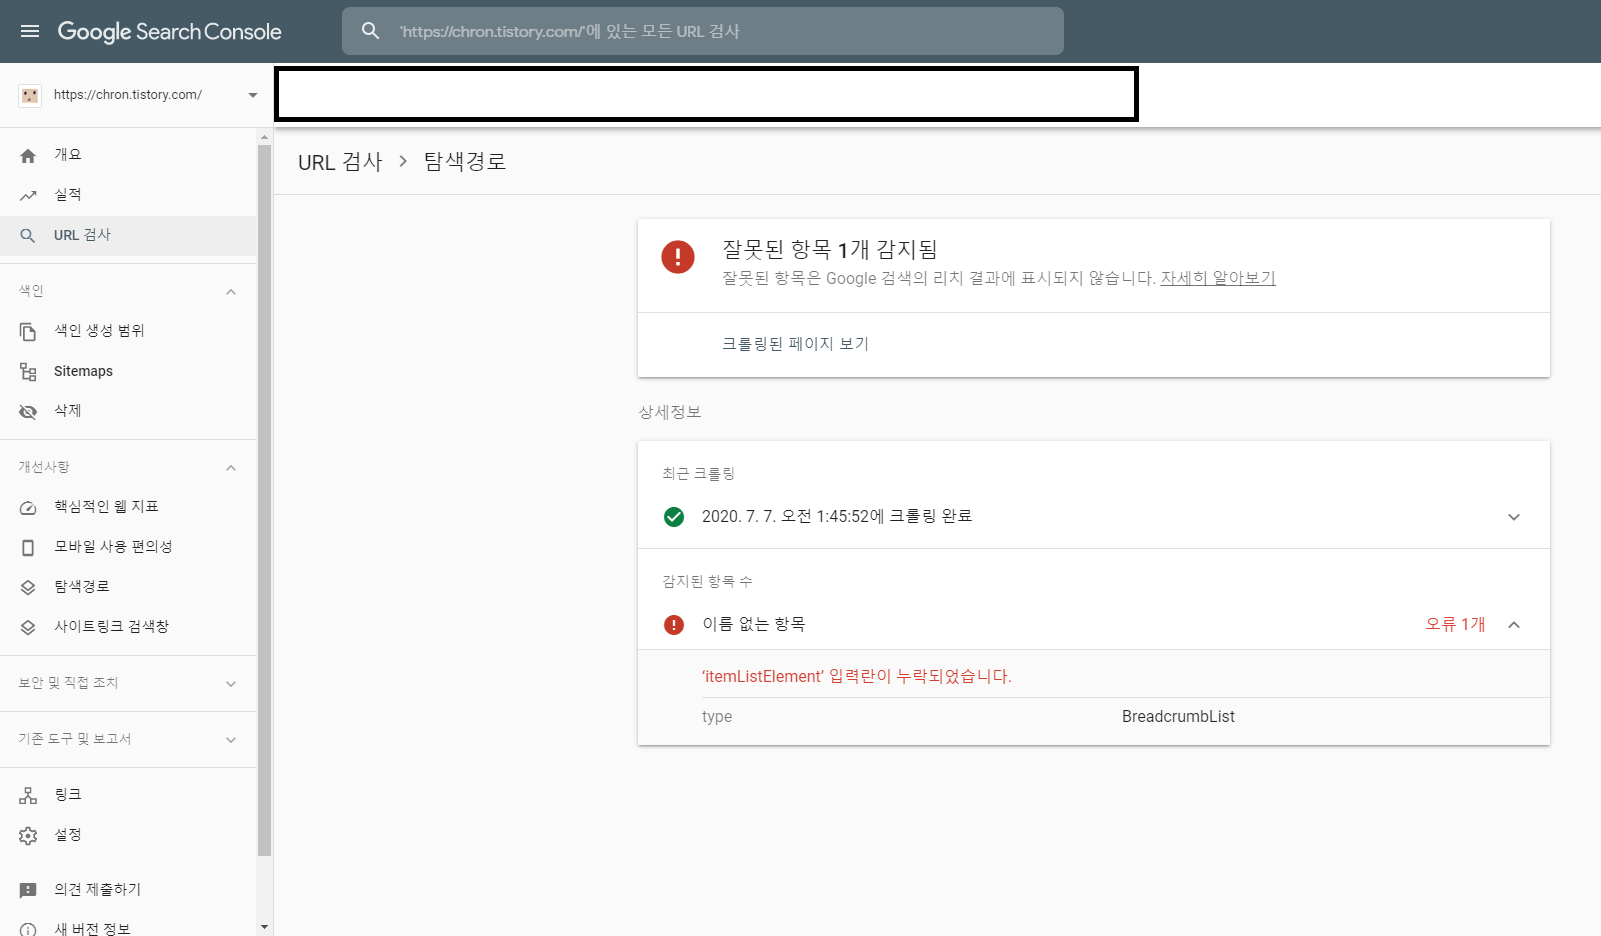
Task: Click the sidebar scroll-down arrow
Action: (x=265, y=928)
